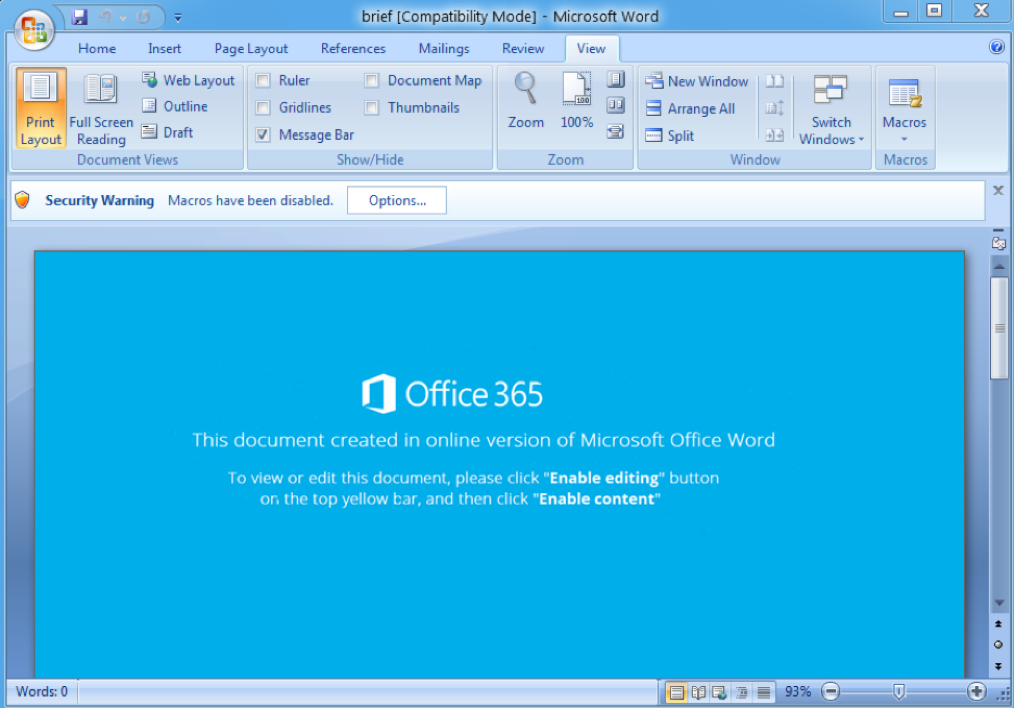Expand the Macros dropdown menu
This screenshot has width=1014, height=708.
pyautogui.click(x=904, y=109)
